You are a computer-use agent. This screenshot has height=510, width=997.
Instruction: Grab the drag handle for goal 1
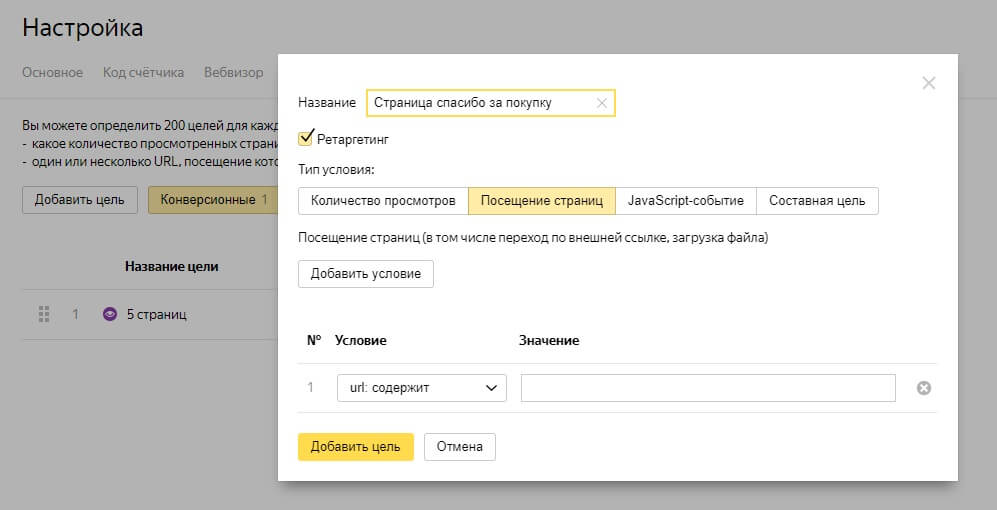(44, 314)
